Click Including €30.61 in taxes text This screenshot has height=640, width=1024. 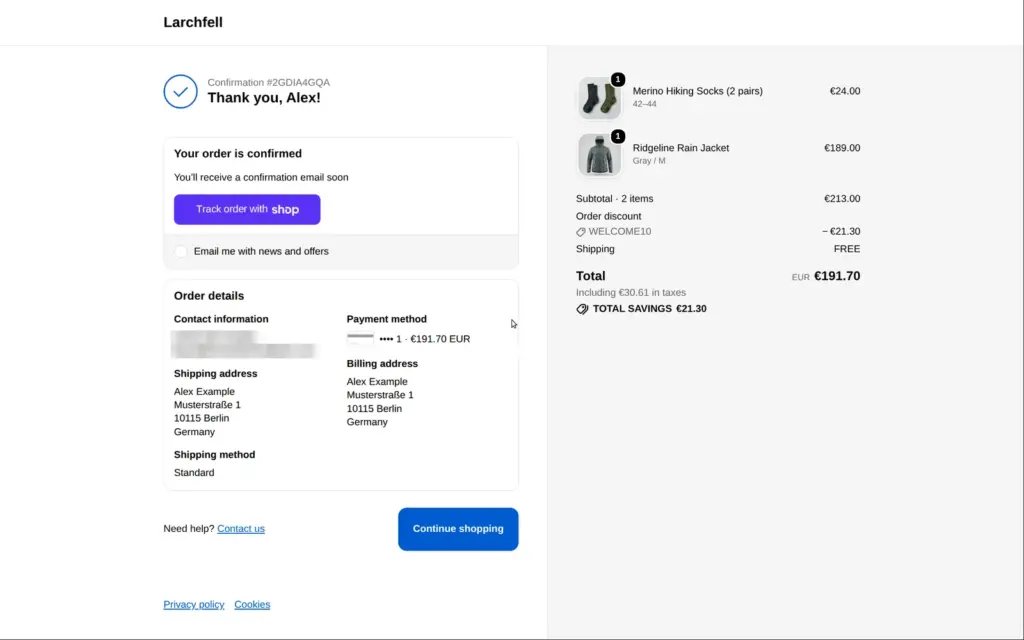click(x=631, y=293)
